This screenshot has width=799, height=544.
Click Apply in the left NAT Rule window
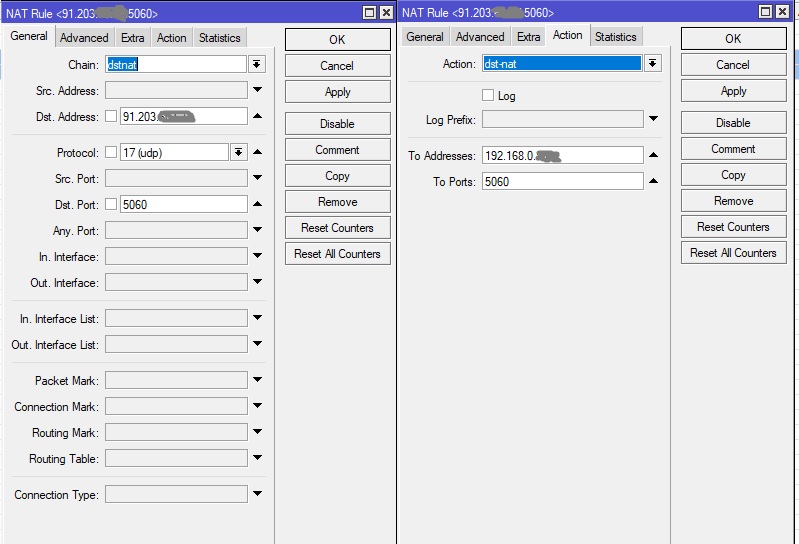pos(337,92)
